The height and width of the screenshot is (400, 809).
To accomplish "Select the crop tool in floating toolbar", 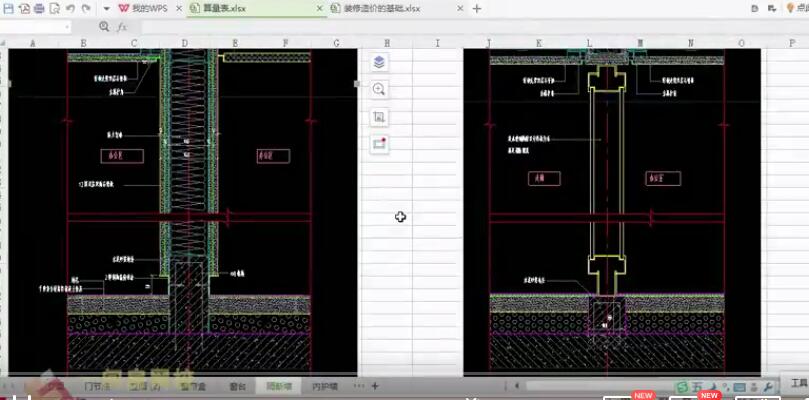I will 379,117.
